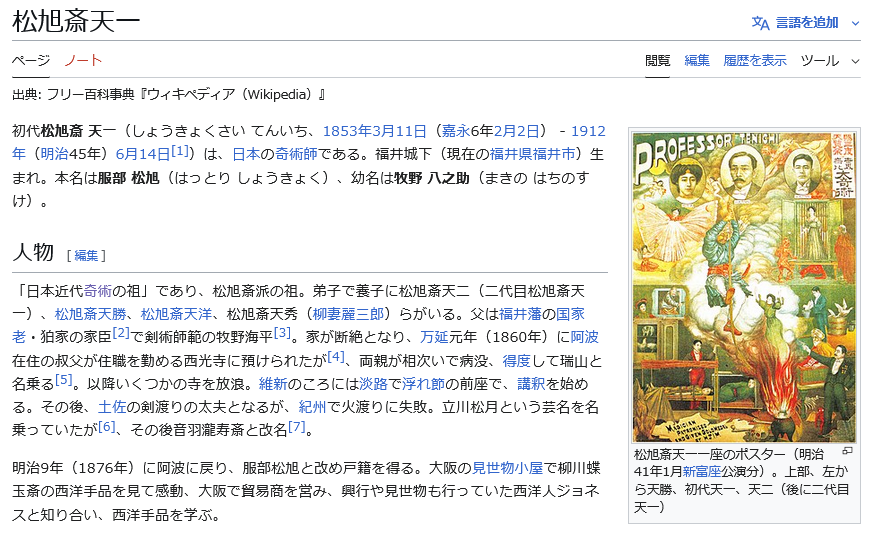Click the 編集 link beside 人物 heading

[x=86, y=256]
